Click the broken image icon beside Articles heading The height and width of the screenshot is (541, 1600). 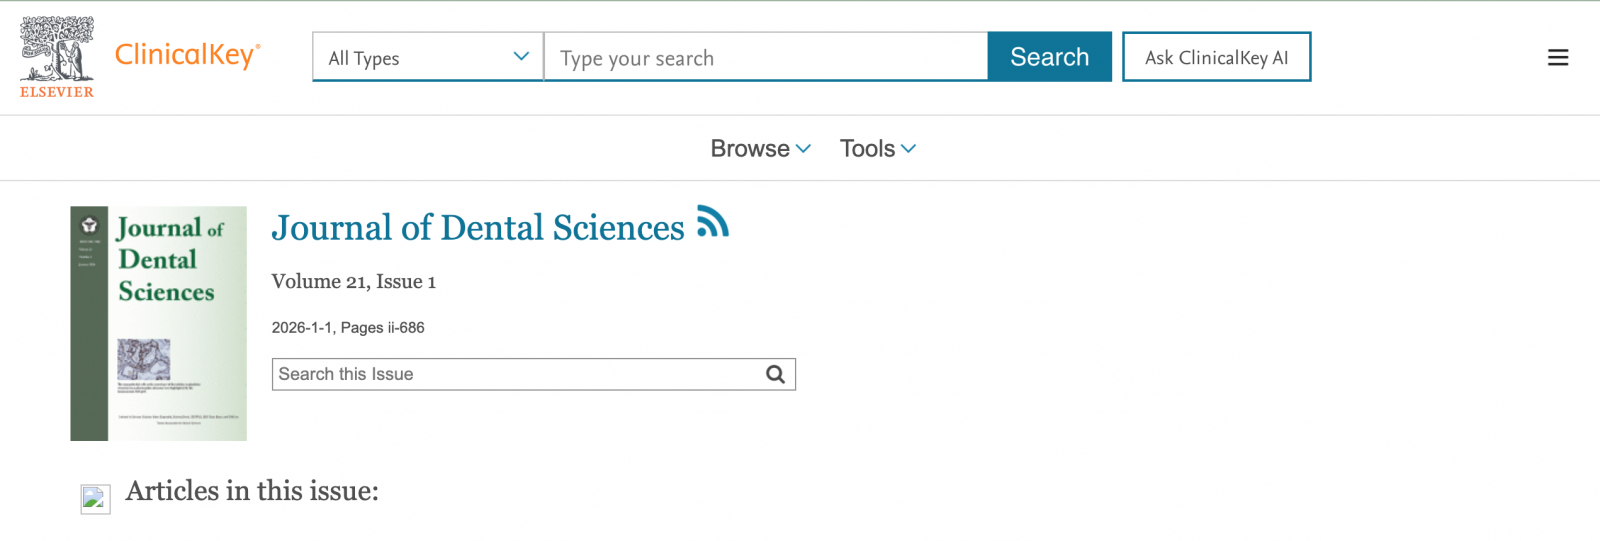tap(95, 498)
